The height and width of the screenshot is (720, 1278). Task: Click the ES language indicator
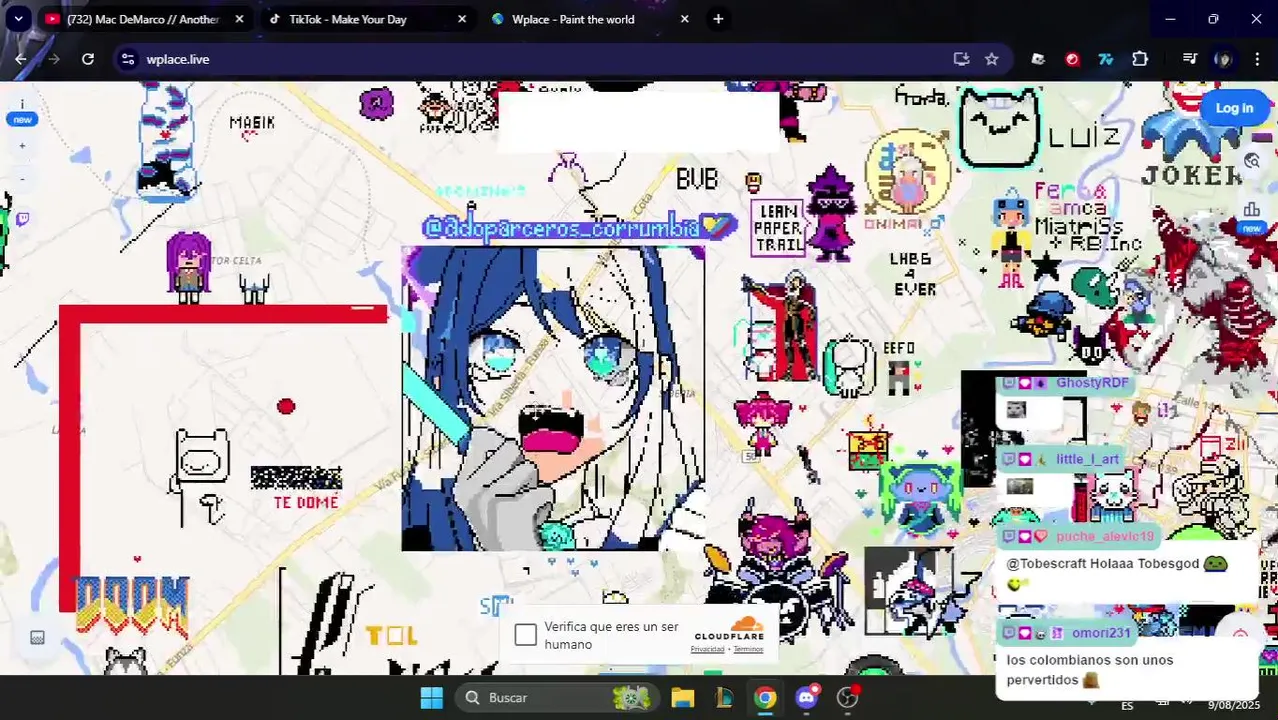[x=1127, y=706]
